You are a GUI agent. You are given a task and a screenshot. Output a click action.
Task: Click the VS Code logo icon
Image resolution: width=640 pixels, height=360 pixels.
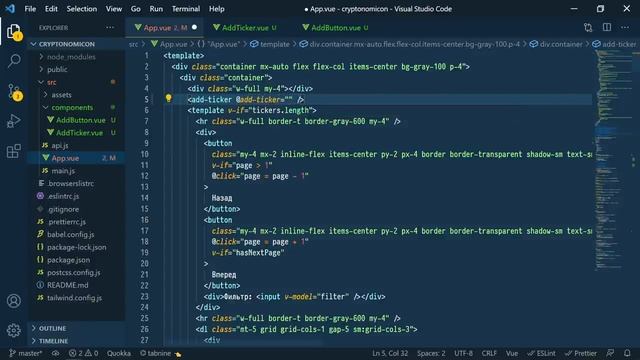click(x=10, y=9)
